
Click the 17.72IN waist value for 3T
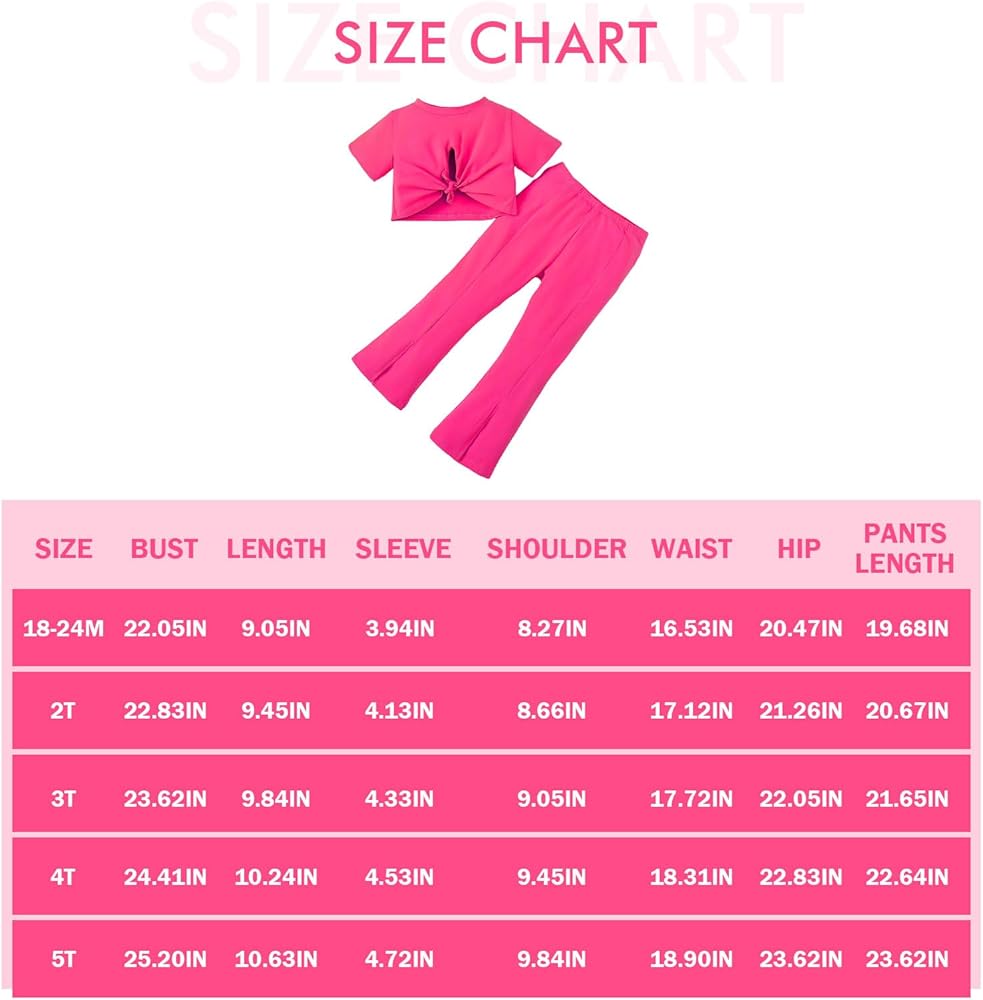pyautogui.click(x=692, y=799)
